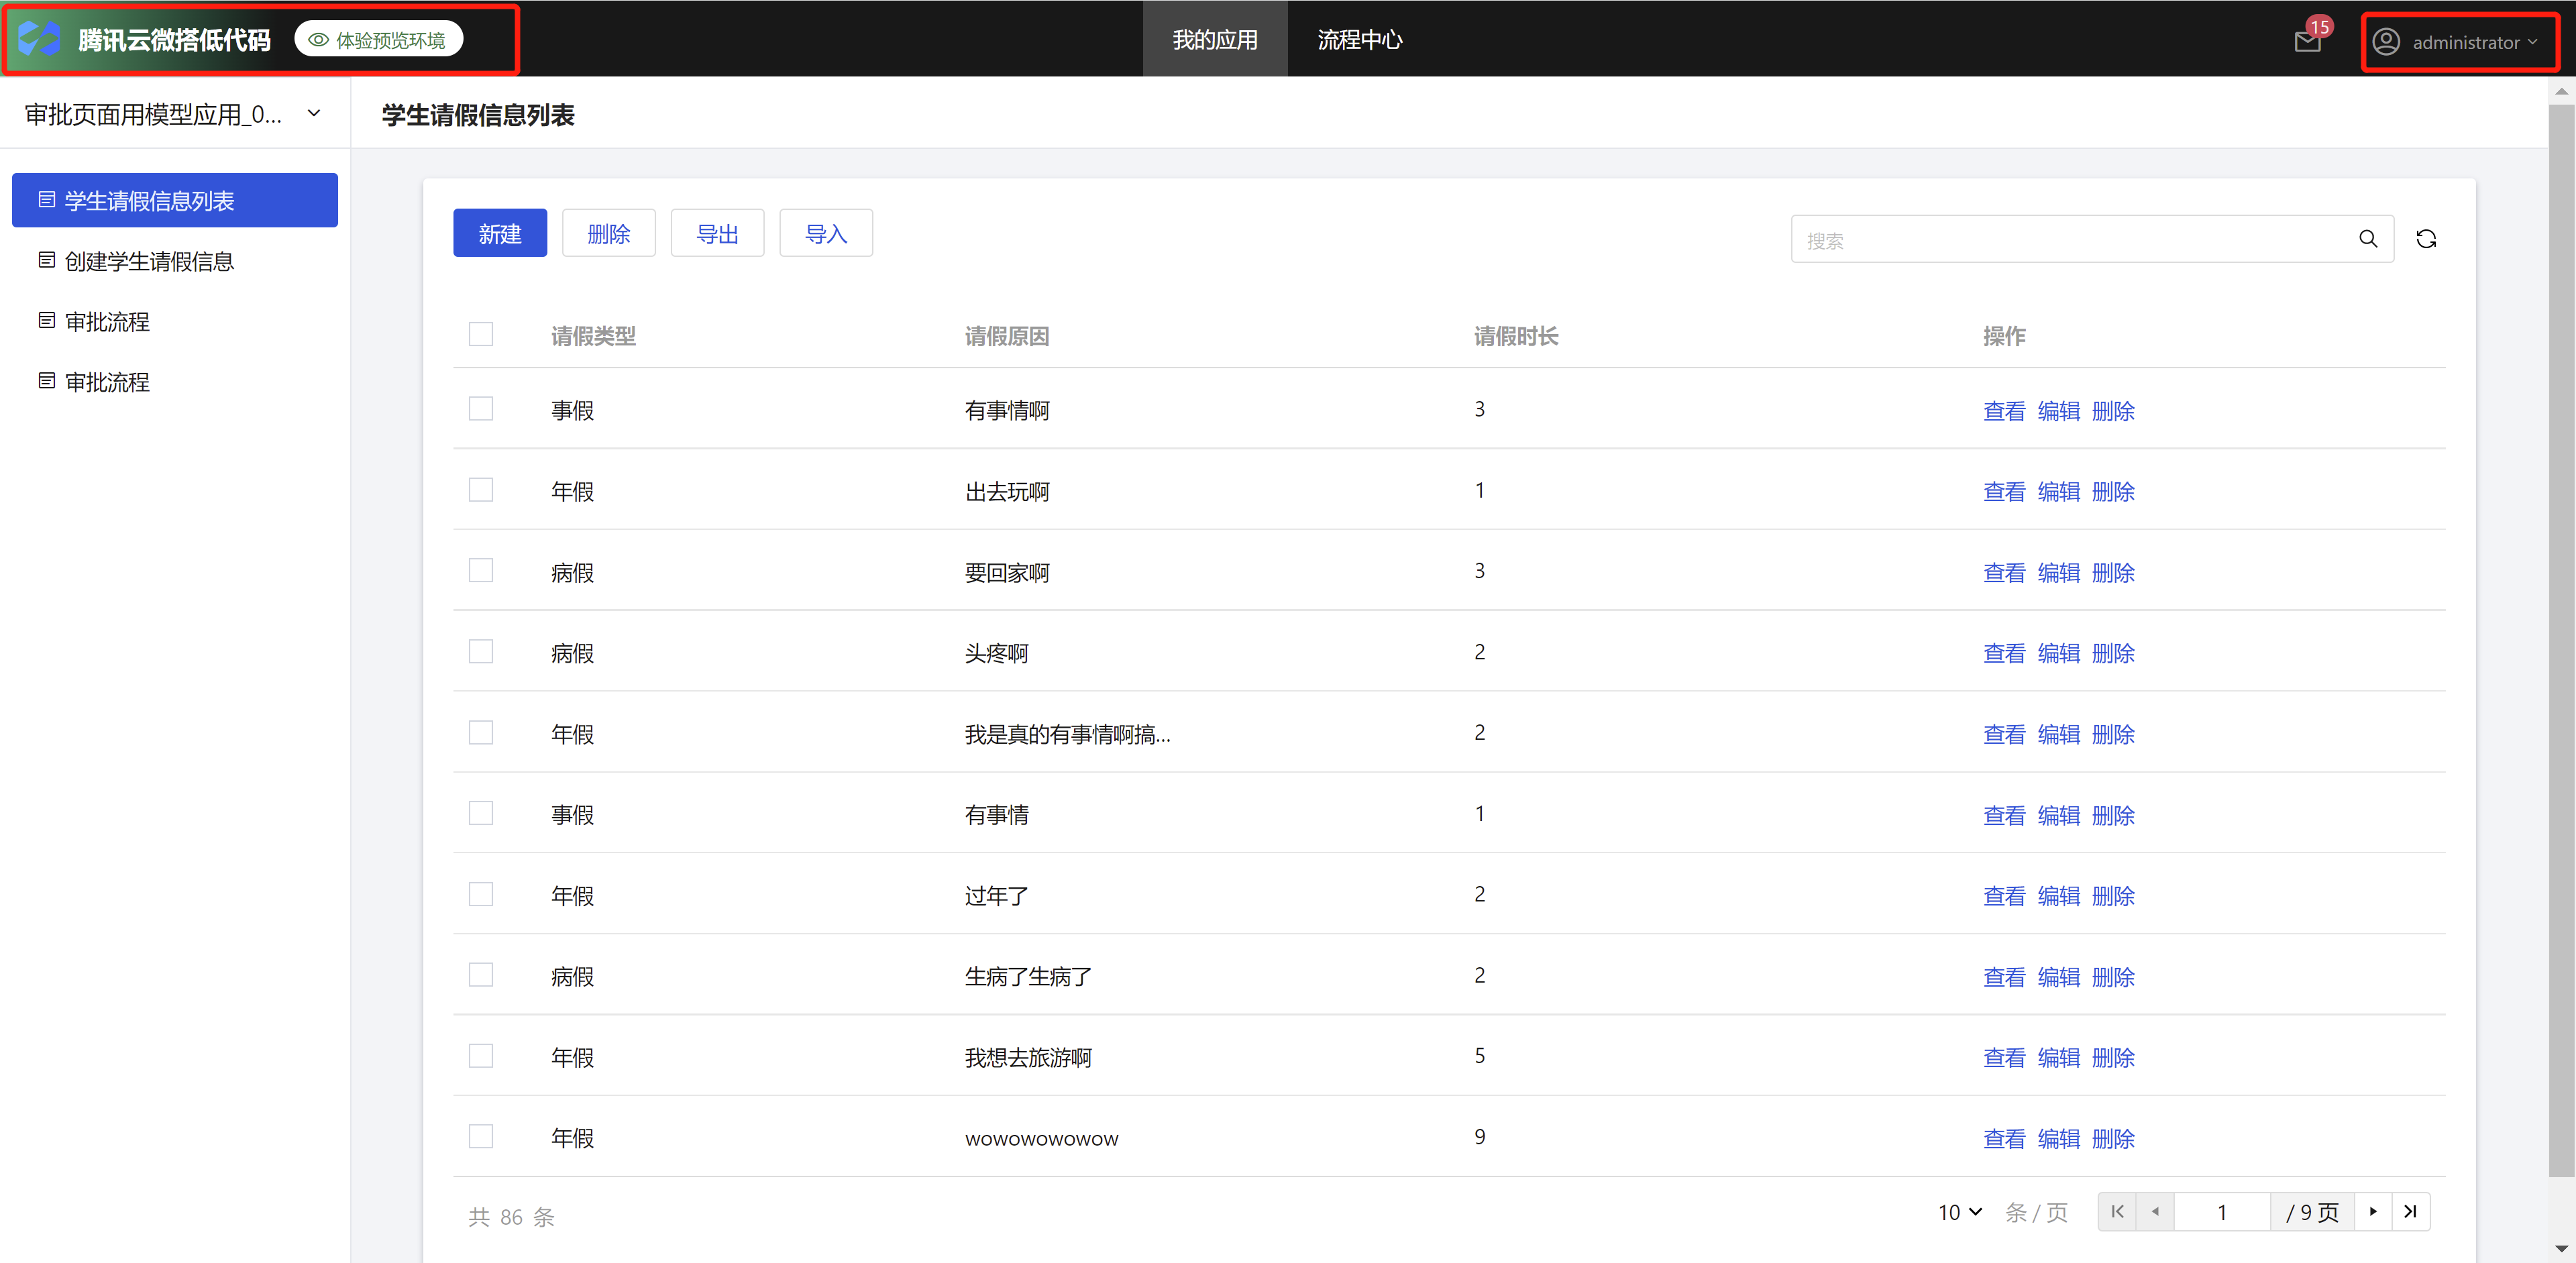Toggle the select-all header checkbox

point(481,335)
